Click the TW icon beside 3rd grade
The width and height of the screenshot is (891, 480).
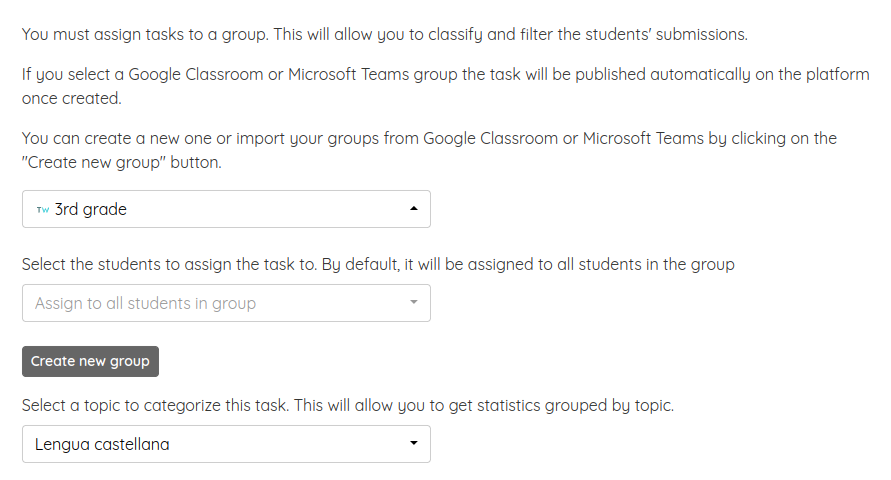point(43,210)
